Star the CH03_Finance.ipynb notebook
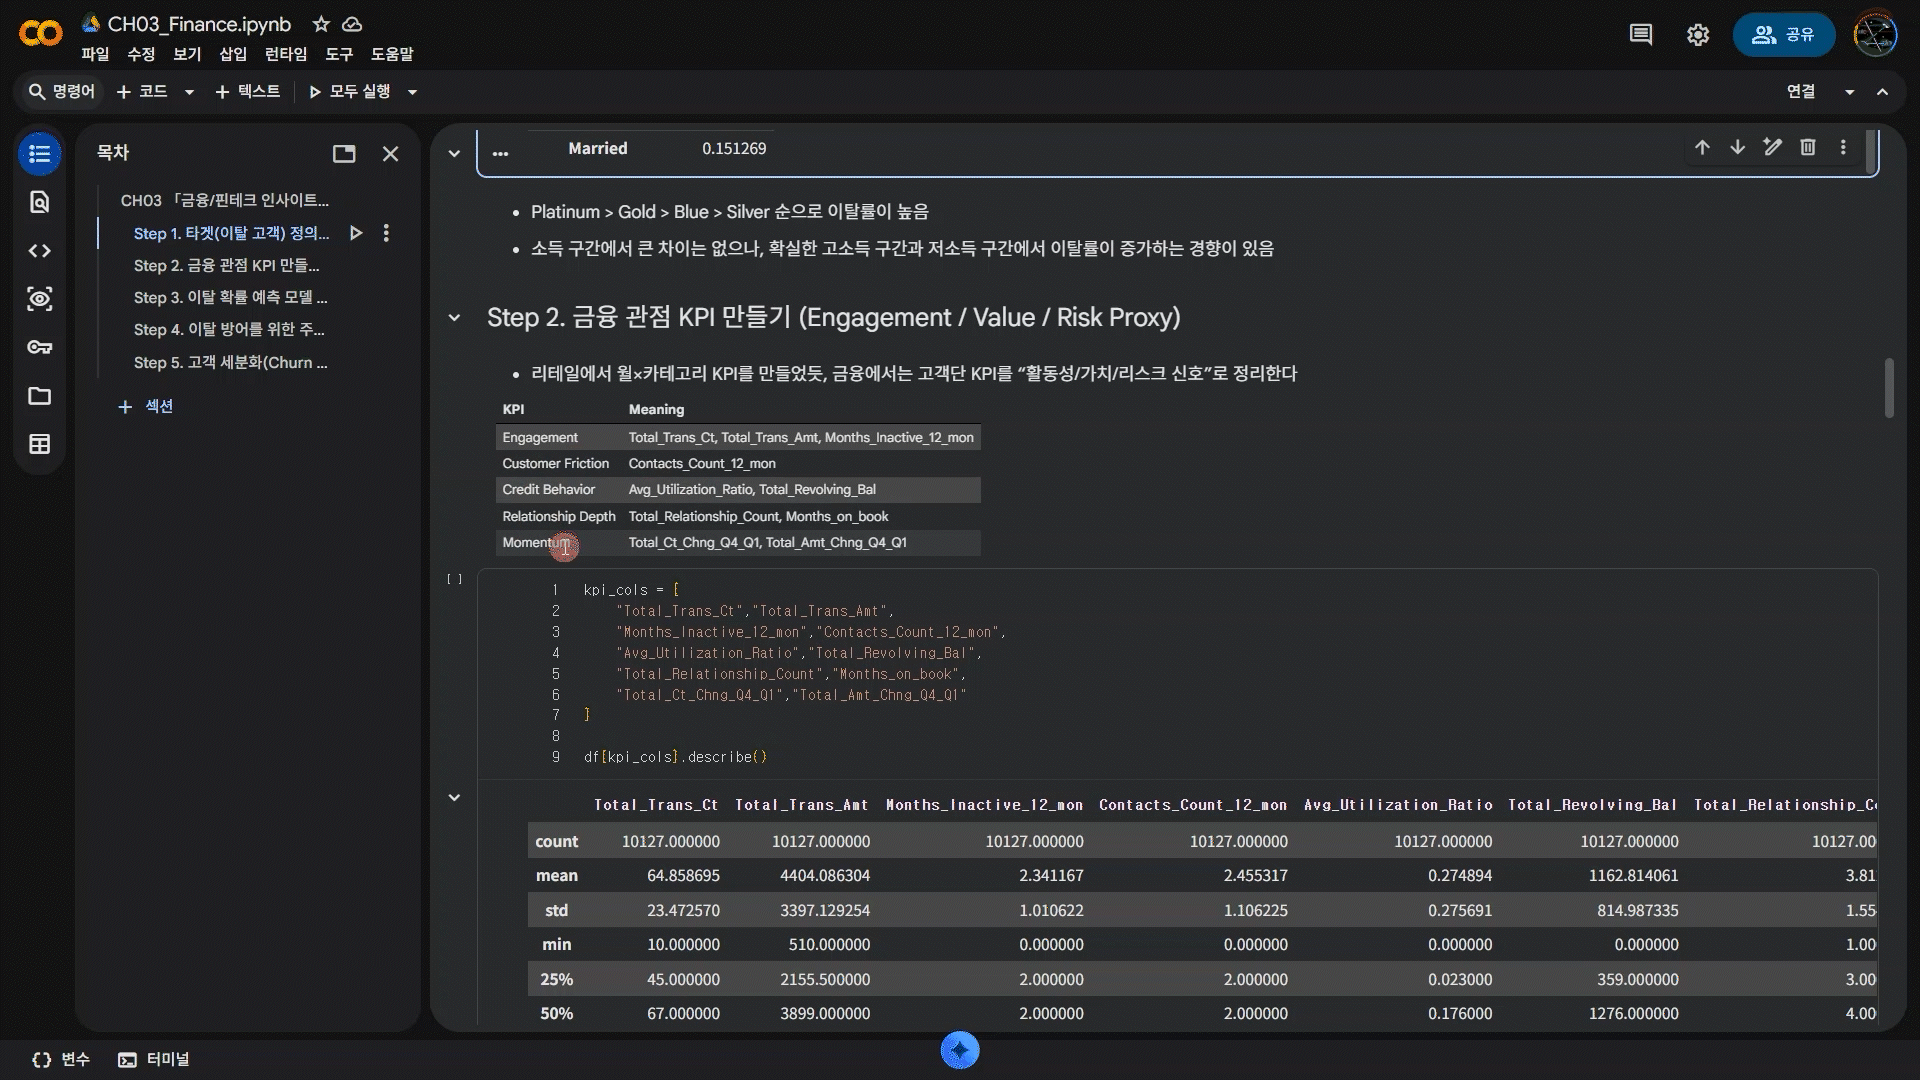This screenshot has width=1920, height=1080. [320, 24]
